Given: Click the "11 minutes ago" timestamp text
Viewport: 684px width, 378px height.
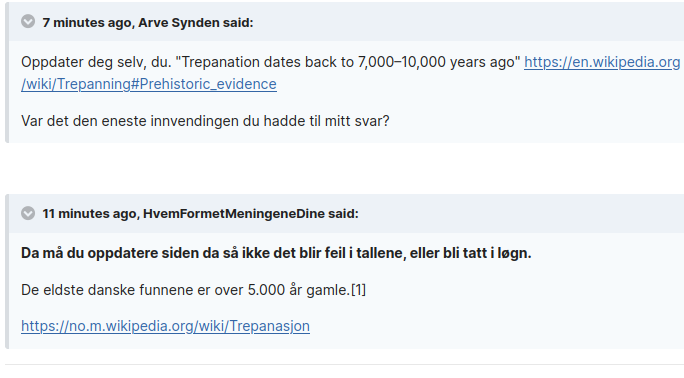Looking at the screenshot, I should tap(89, 214).
